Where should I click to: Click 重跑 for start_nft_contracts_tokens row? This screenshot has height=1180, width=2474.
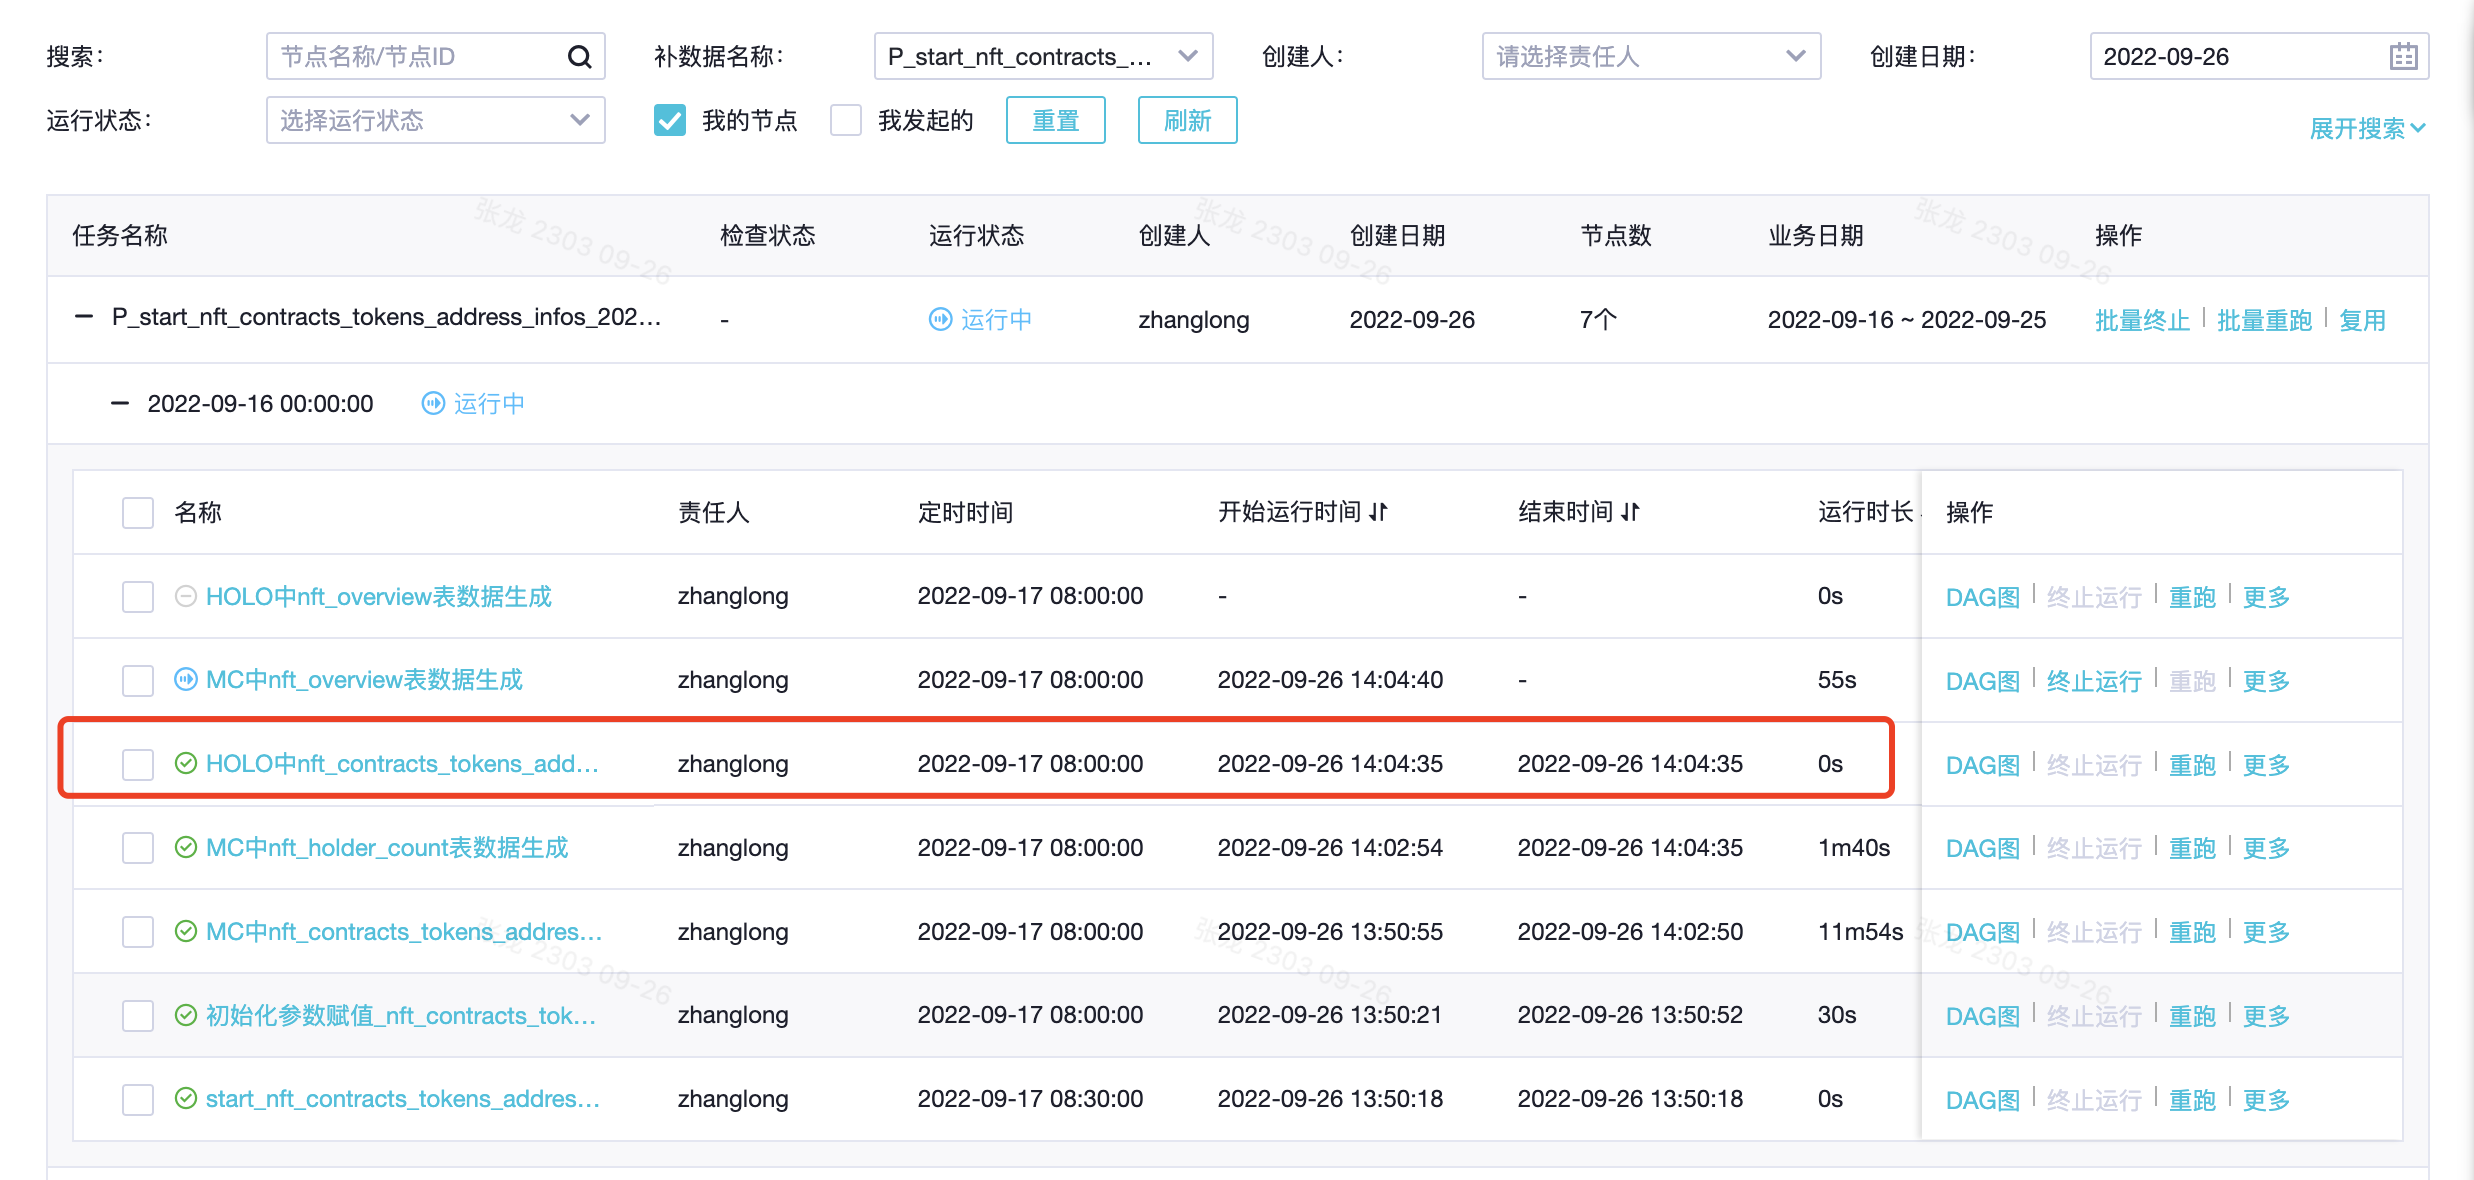click(x=2192, y=1100)
